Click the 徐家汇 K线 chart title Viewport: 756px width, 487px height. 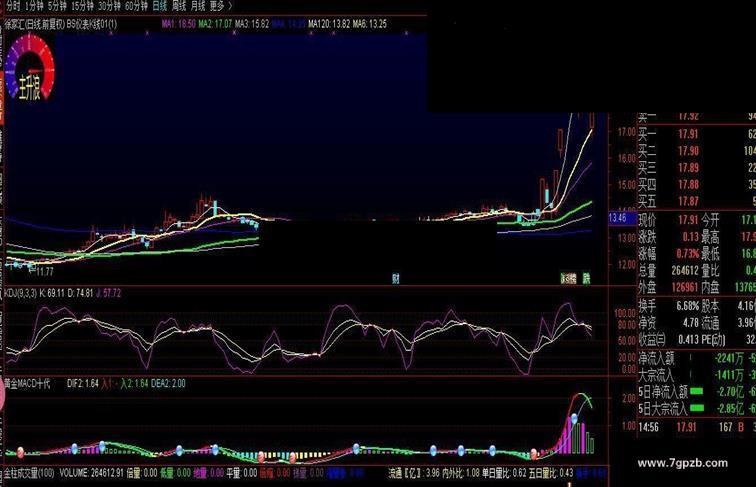[x=61, y=24]
